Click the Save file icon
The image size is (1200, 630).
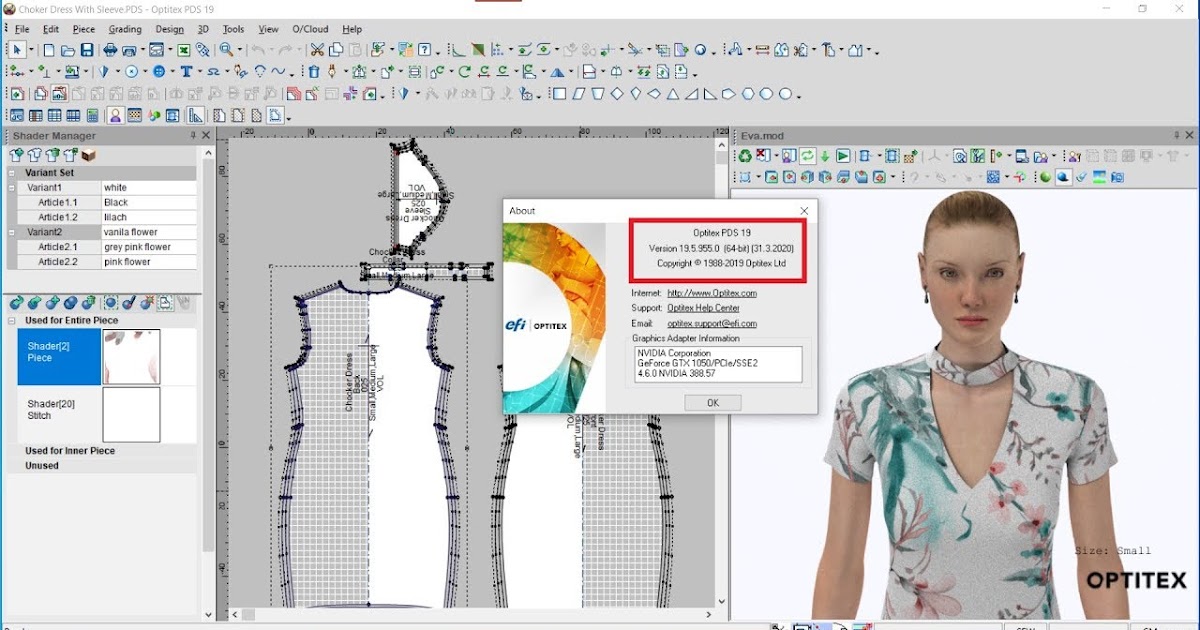click(x=86, y=50)
